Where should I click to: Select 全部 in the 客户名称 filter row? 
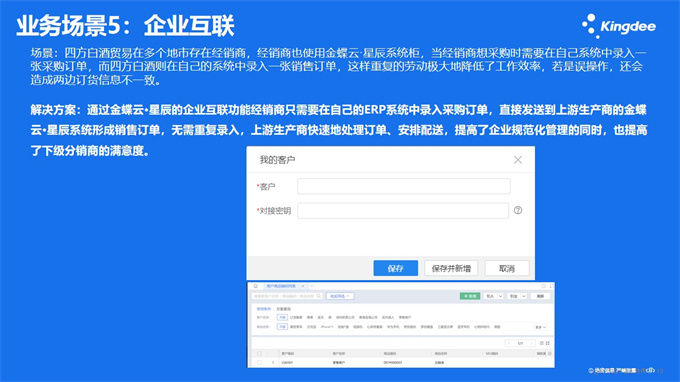coord(282,317)
